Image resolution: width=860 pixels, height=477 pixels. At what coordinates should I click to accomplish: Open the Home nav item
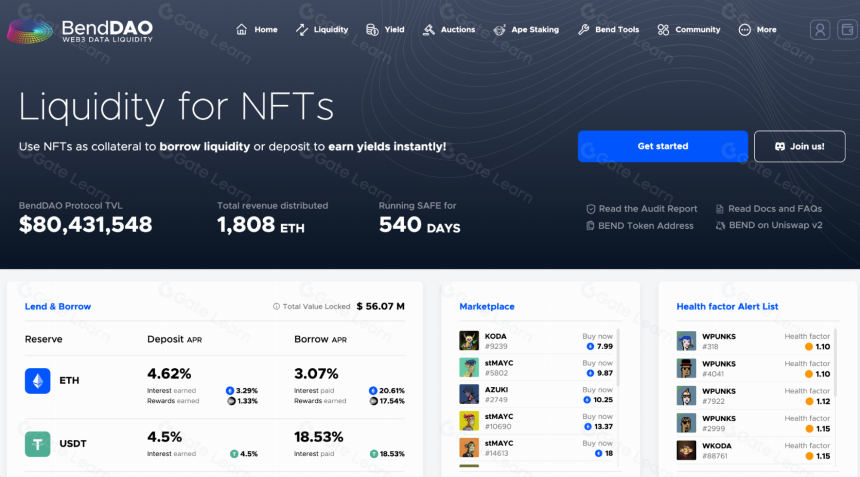[257, 30]
